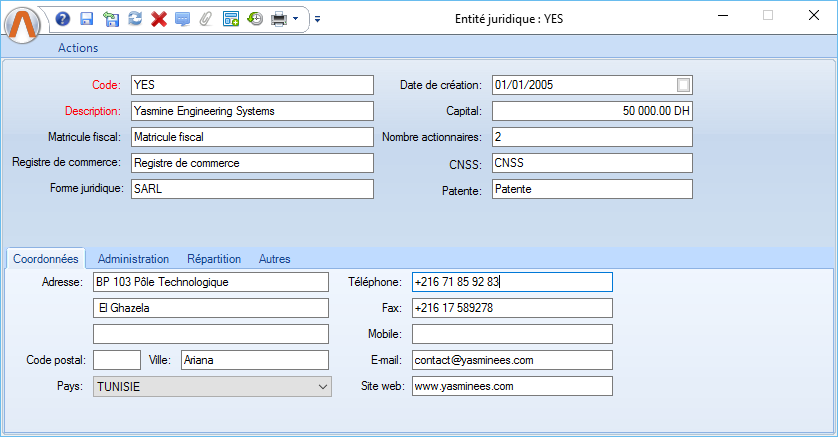The width and height of the screenshot is (838, 437).
Task: Click the blue help question mark icon
Action: click(x=63, y=18)
